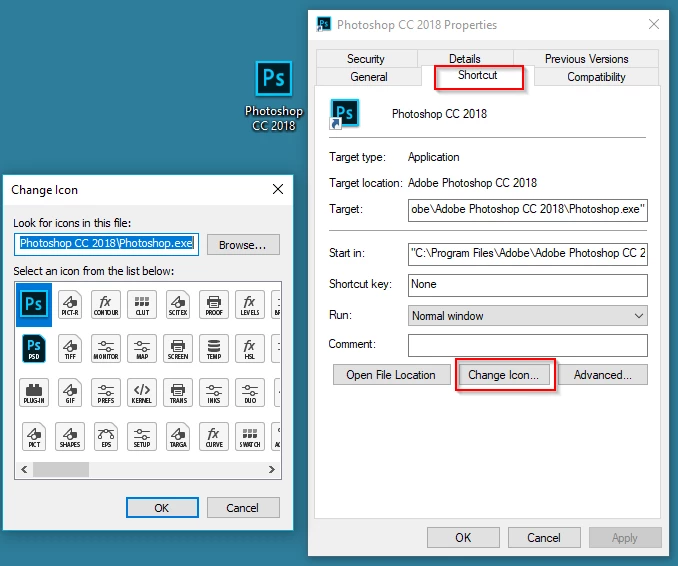Click the empty Comment field
Screen dimensions: 678x566
tap(528, 345)
